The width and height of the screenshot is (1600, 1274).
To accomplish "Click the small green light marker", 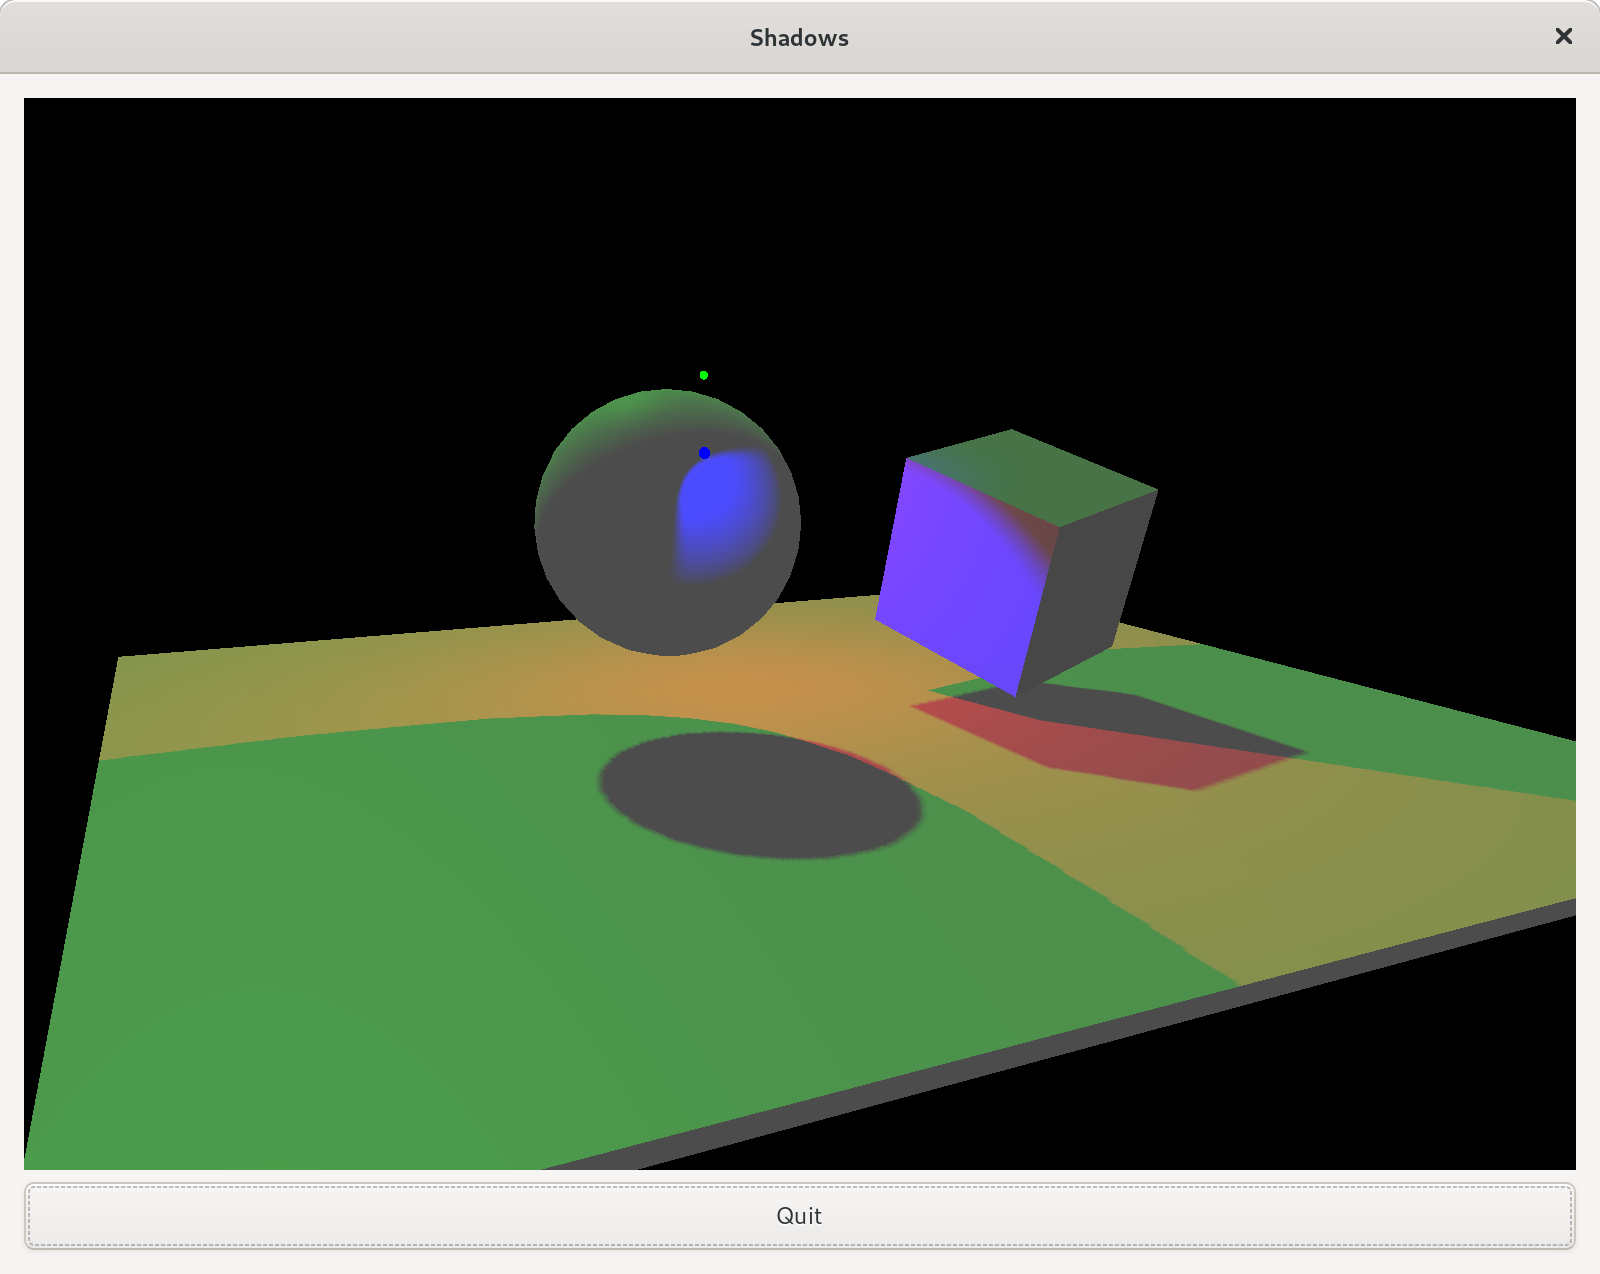I will point(704,375).
